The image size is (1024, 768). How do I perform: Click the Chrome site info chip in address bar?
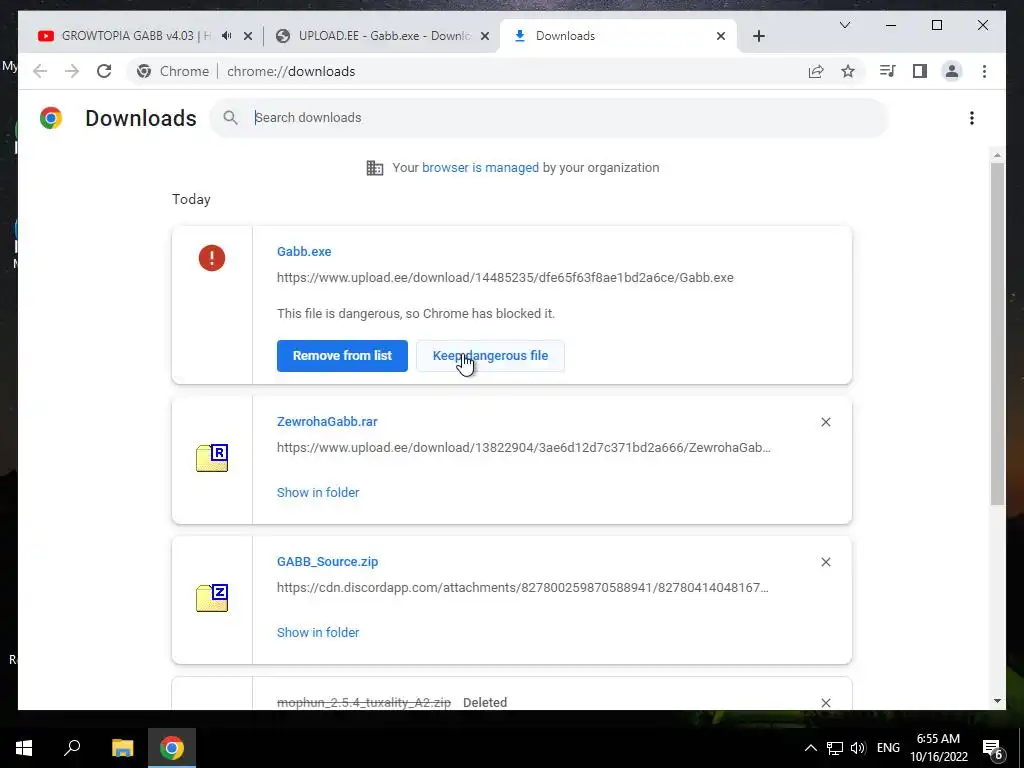click(x=173, y=71)
